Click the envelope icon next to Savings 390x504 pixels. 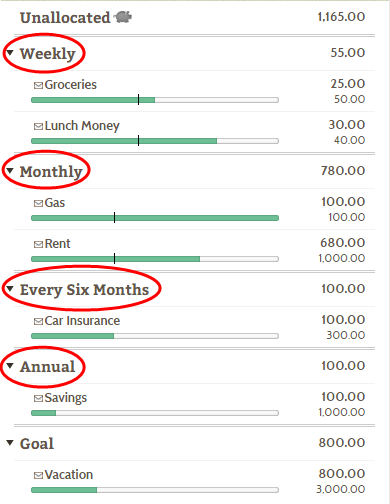pyautogui.click(x=38, y=399)
